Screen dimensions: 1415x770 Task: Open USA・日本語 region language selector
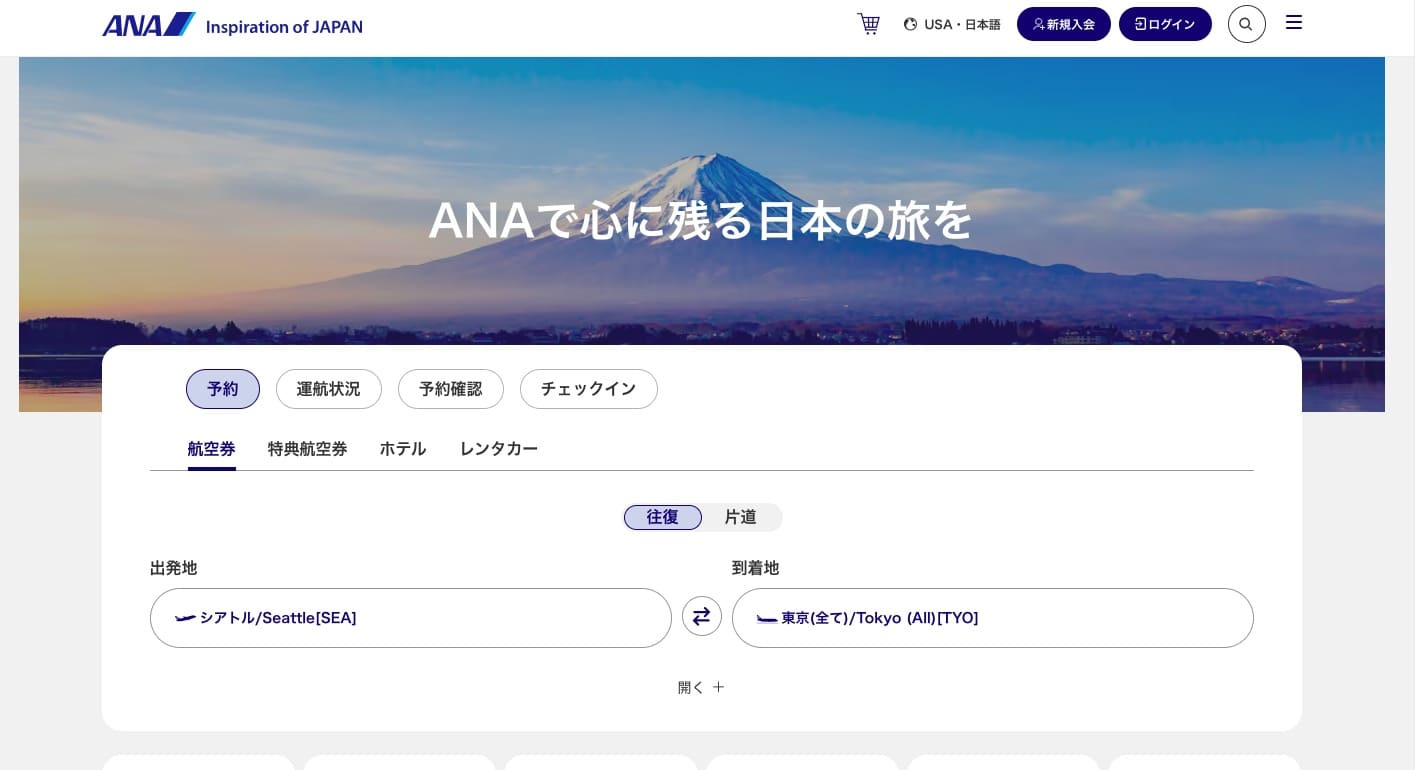click(x=952, y=24)
